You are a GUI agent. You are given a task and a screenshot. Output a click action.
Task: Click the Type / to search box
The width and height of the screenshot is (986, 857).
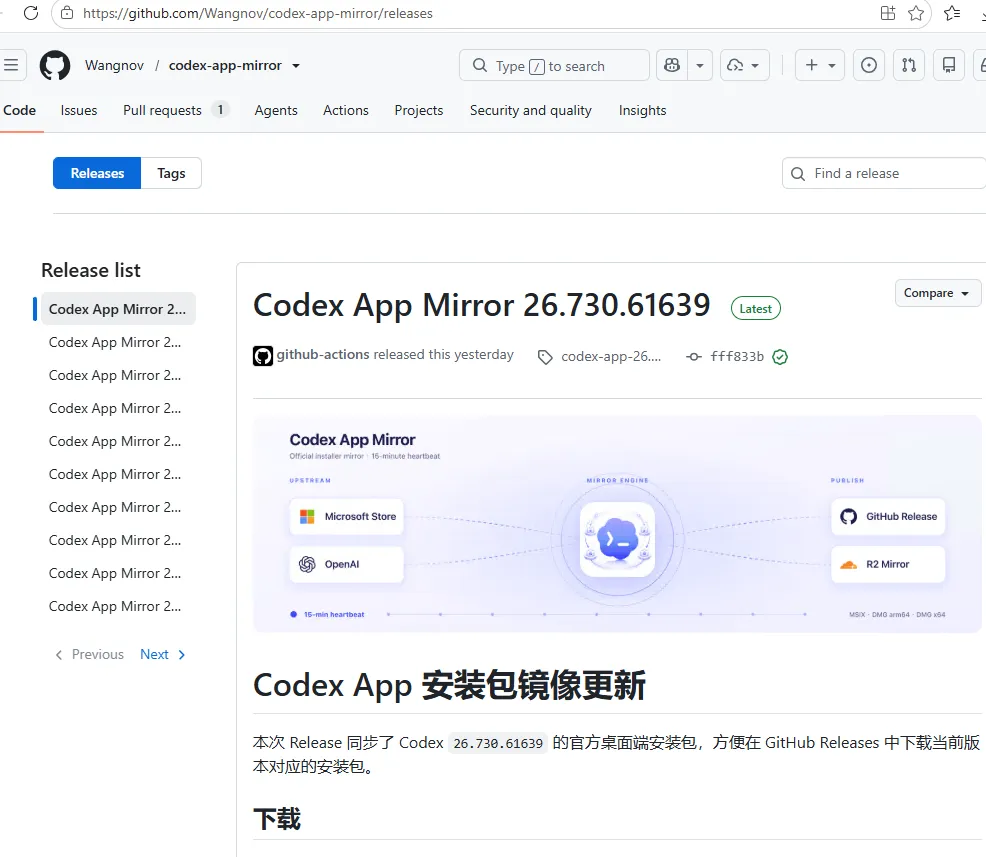(554, 65)
